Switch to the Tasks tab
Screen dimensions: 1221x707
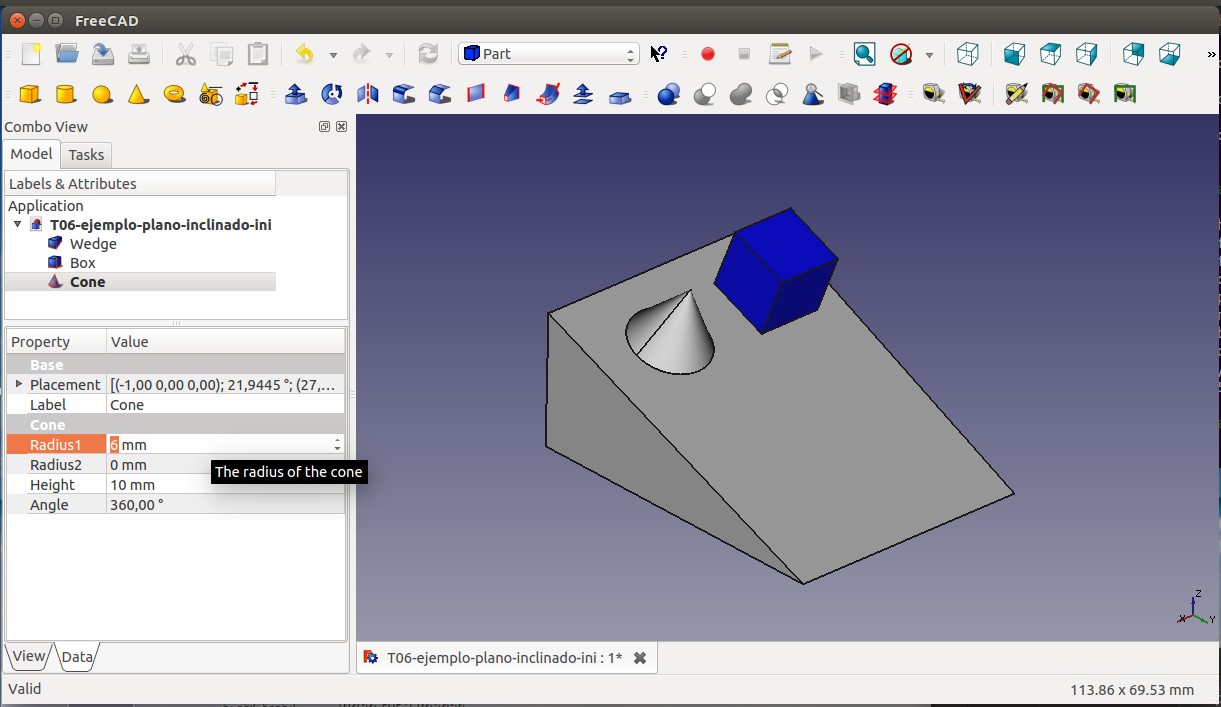click(86, 154)
